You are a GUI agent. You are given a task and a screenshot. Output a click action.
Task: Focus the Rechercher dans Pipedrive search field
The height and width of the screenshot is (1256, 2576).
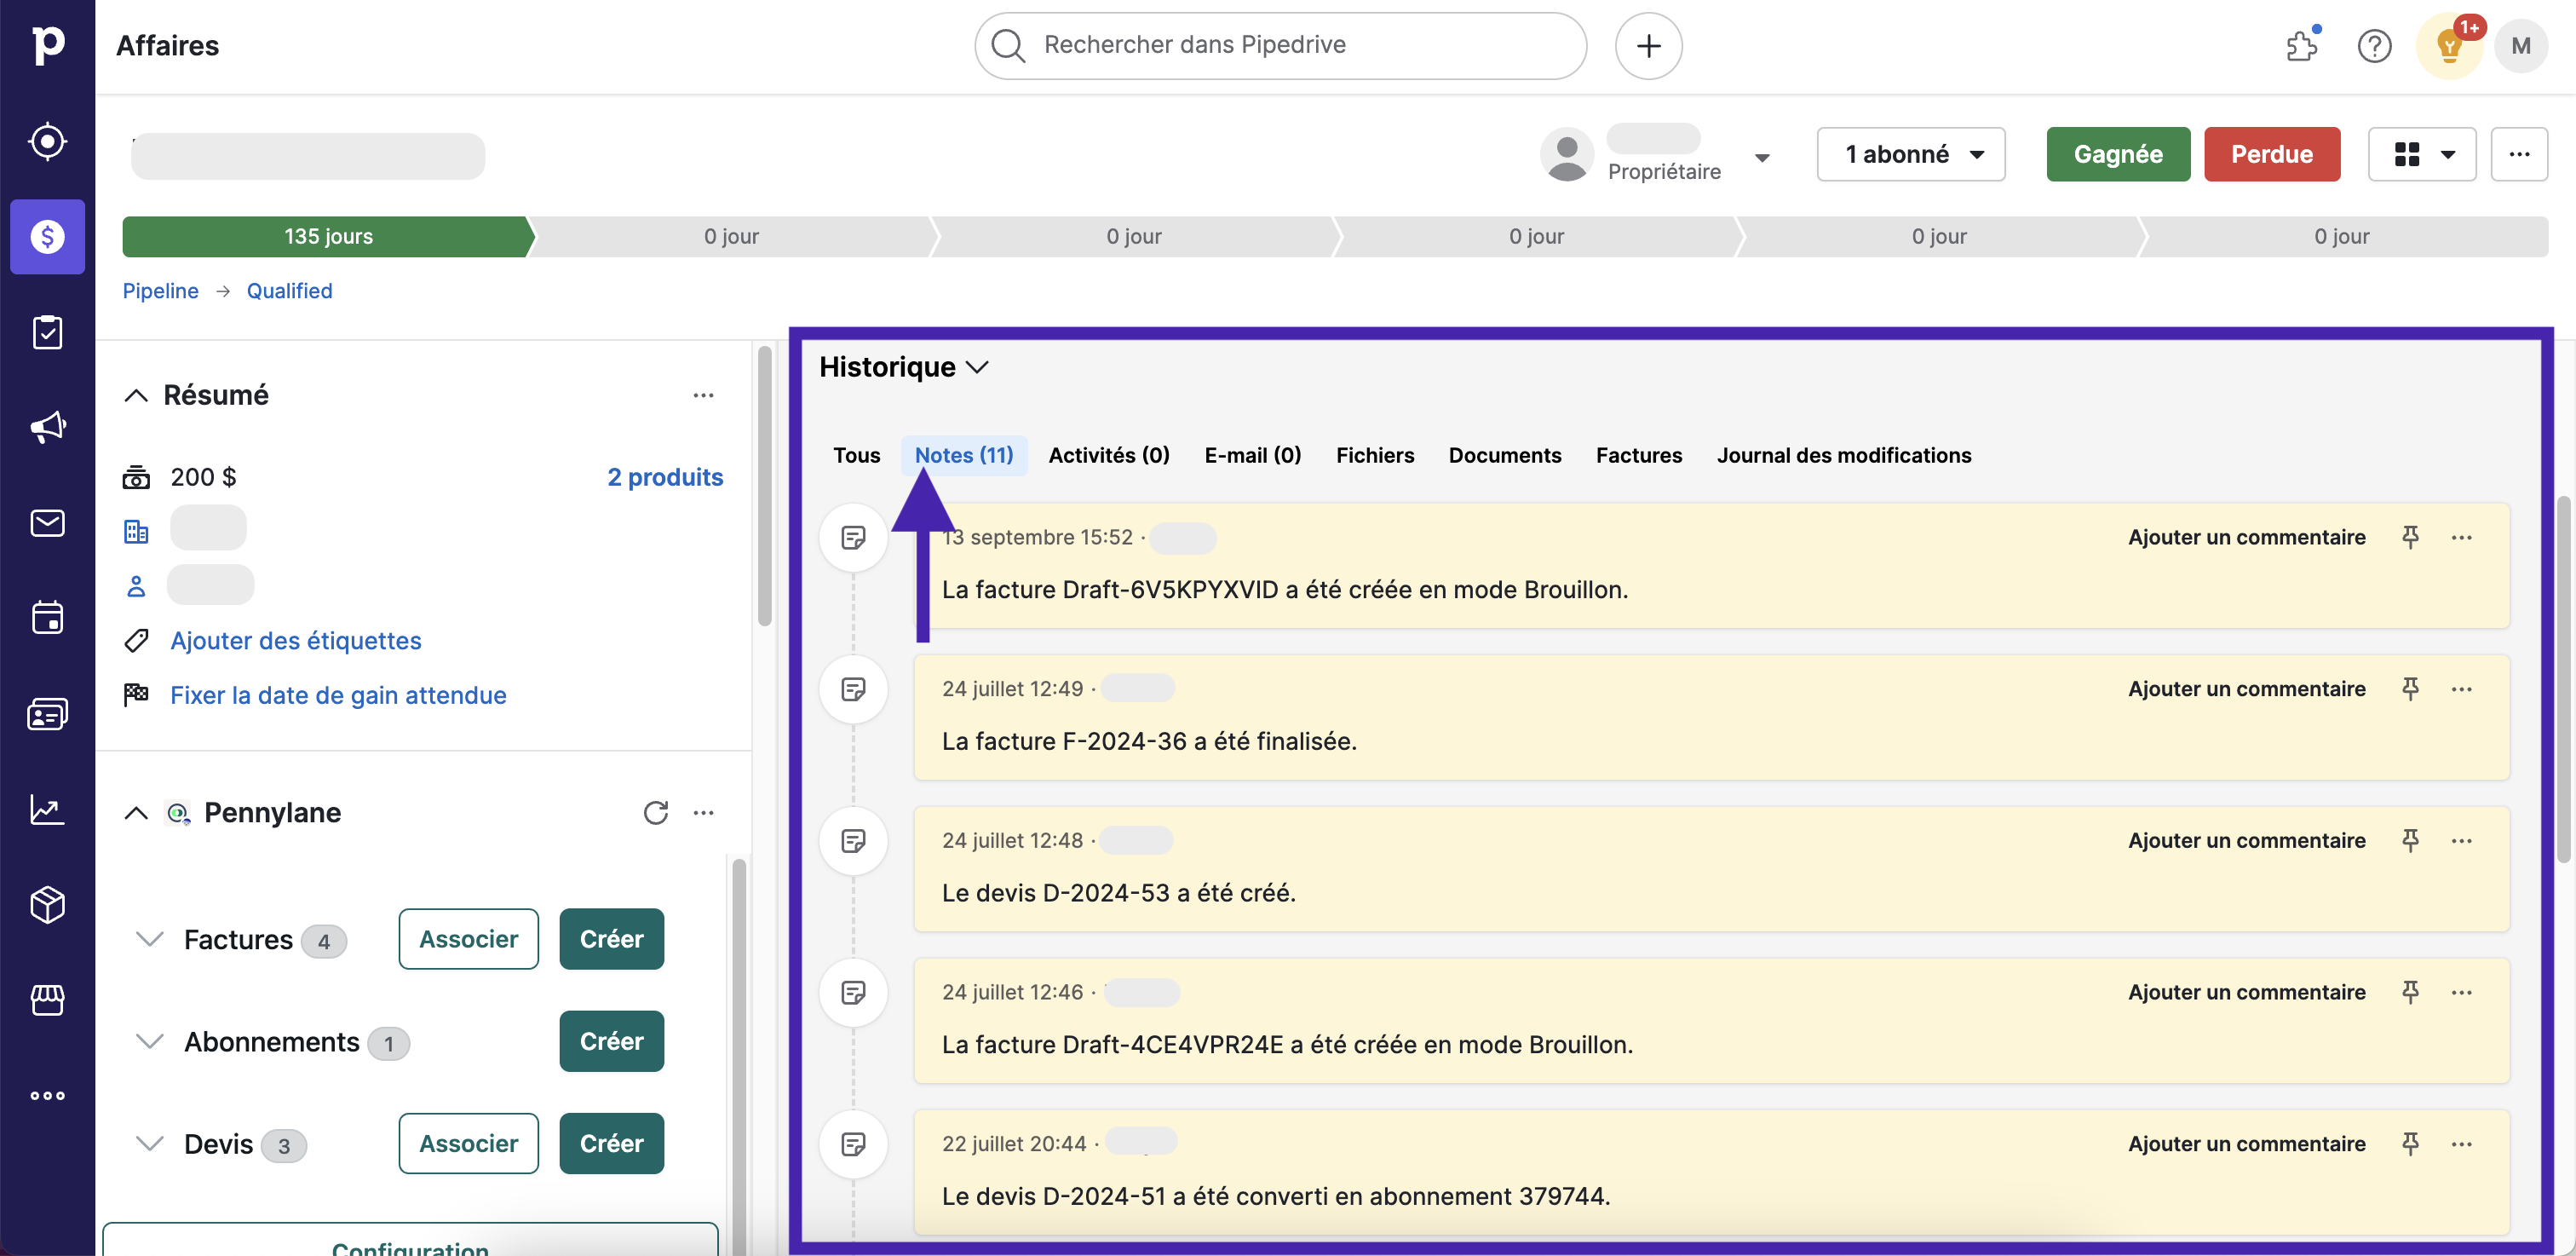(1280, 45)
